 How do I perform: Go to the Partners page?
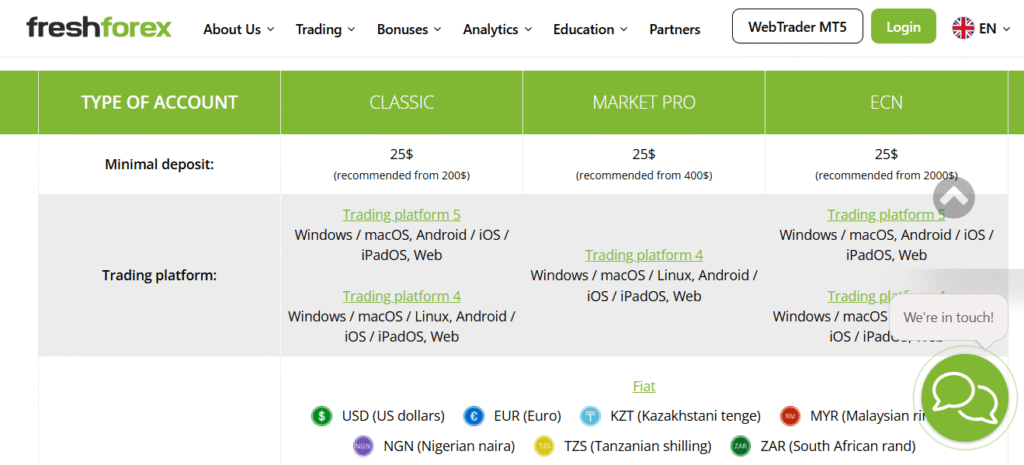(x=675, y=29)
